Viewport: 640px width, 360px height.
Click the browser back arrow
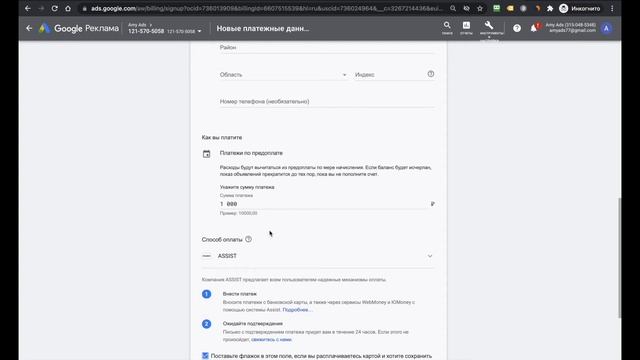28,8
